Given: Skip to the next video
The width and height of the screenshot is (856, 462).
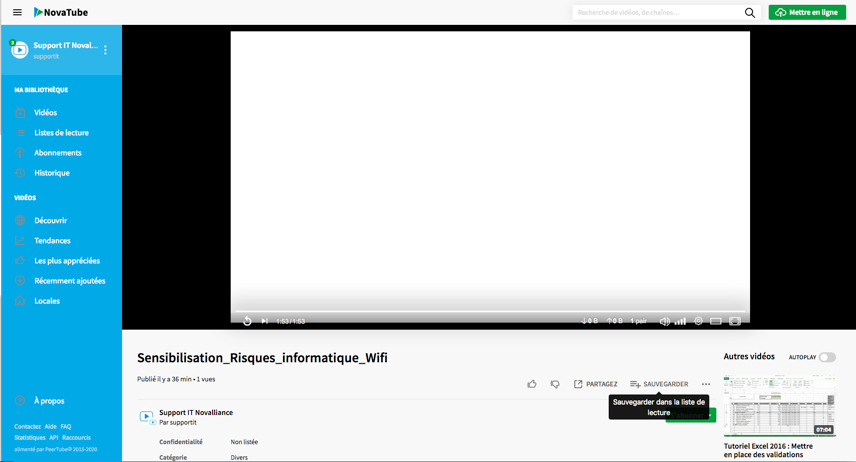Looking at the screenshot, I should point(264,321).
